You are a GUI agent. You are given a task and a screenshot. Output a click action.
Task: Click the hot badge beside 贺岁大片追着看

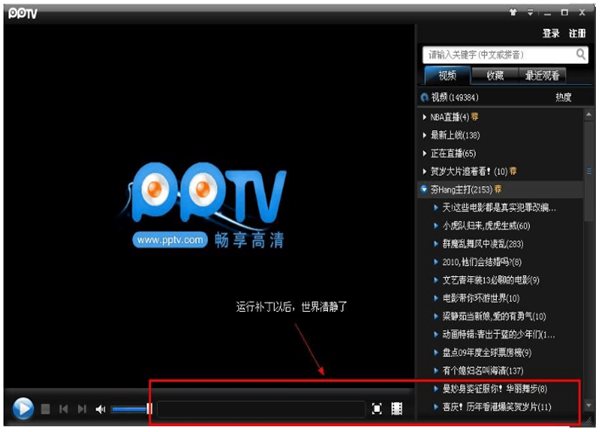click(x=513, y=171)
